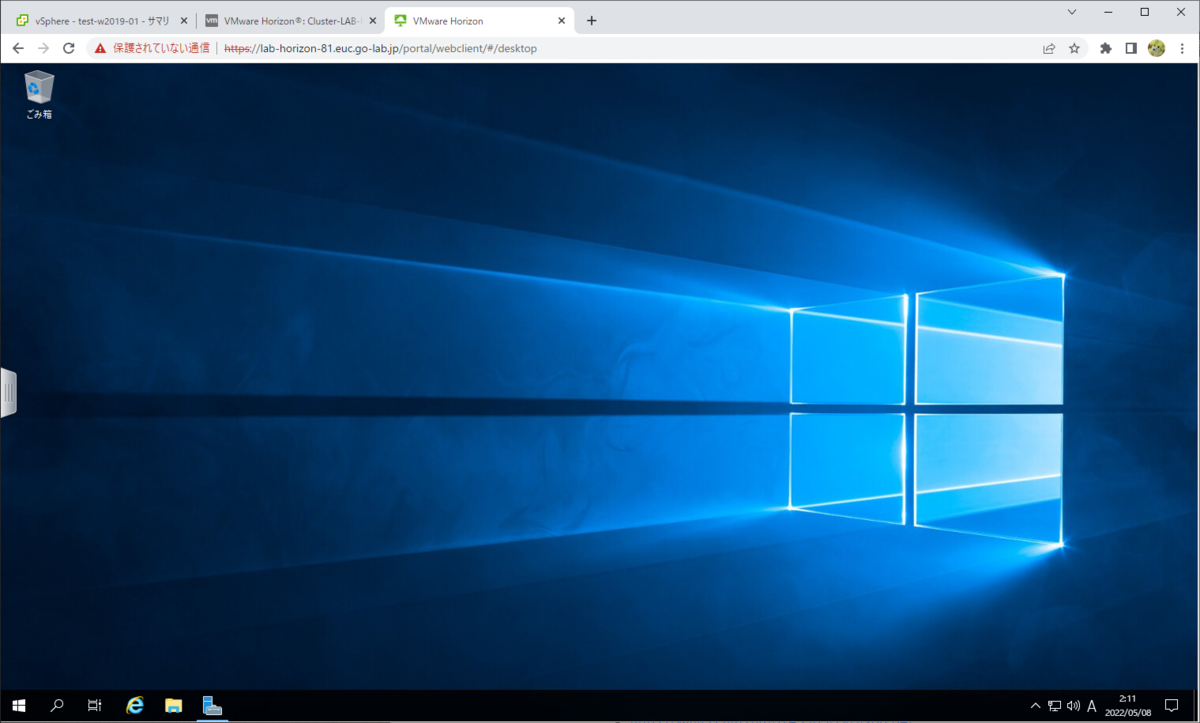1200x723 pixels.
Task: Reload the current page
Action: [69, 48]
